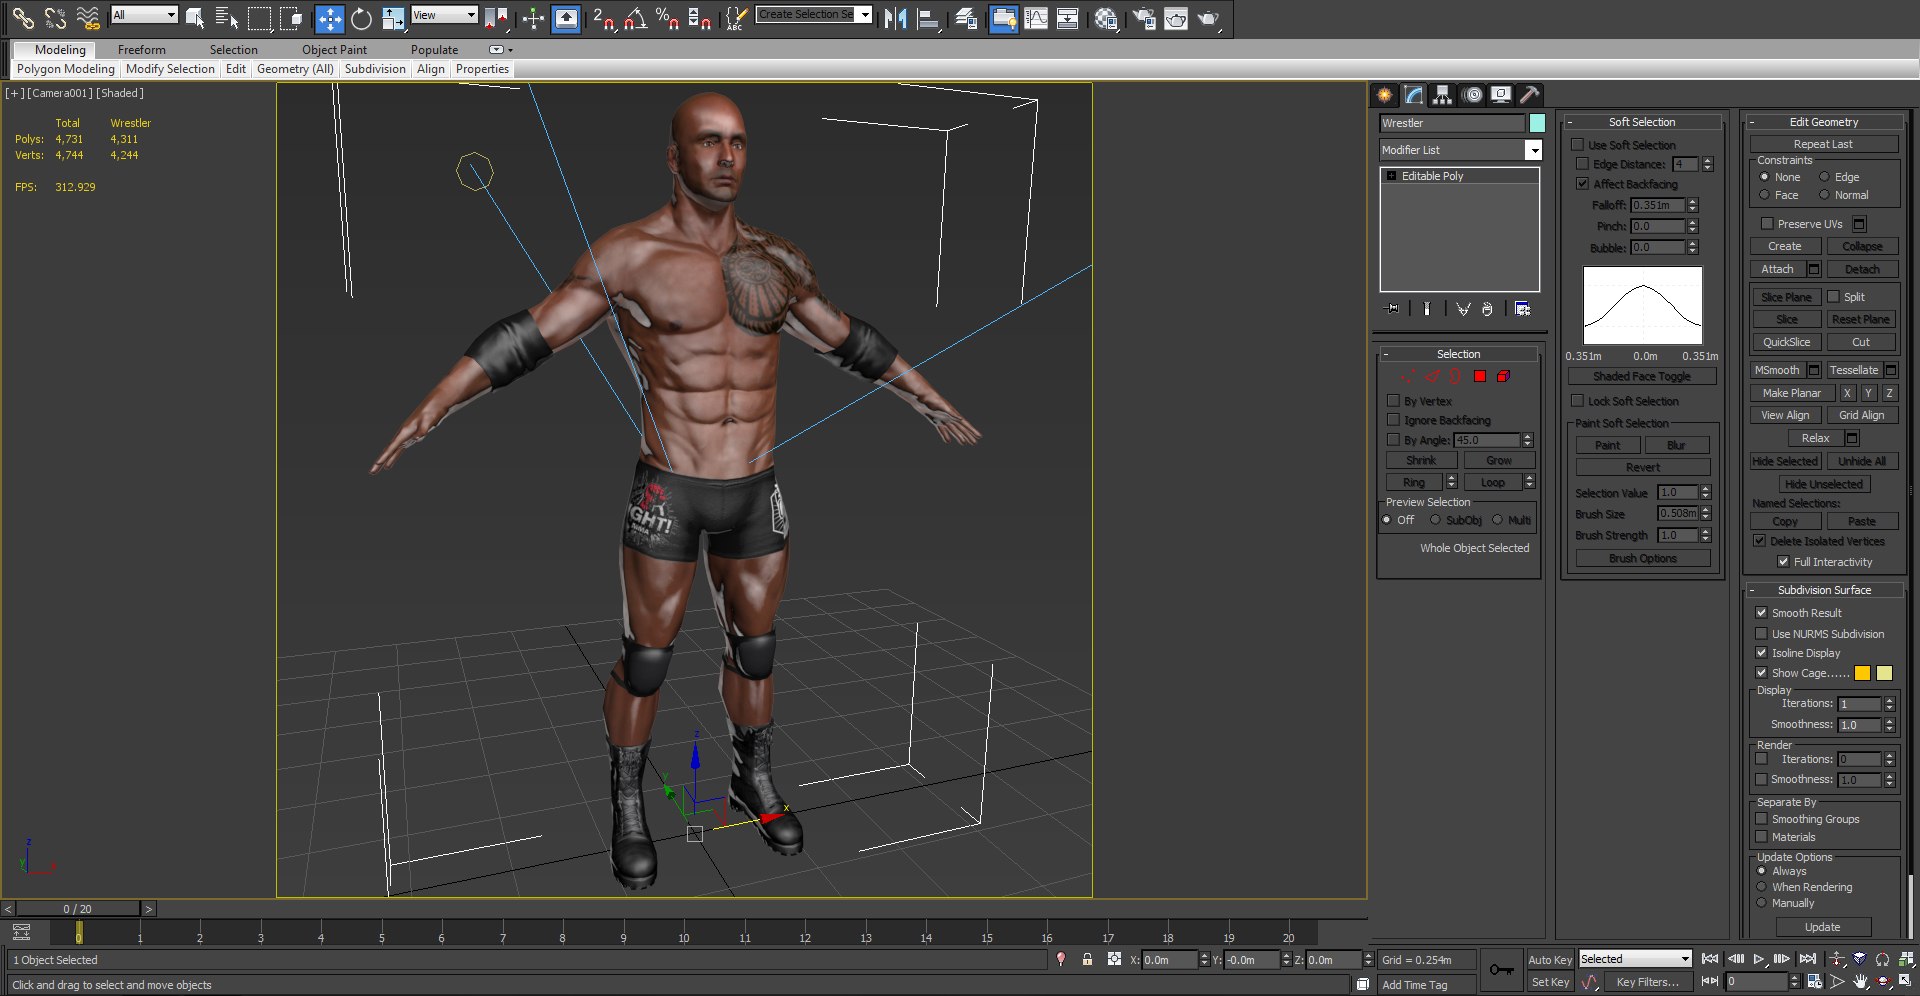Open the selection filter All dropdown

point(144,15)
